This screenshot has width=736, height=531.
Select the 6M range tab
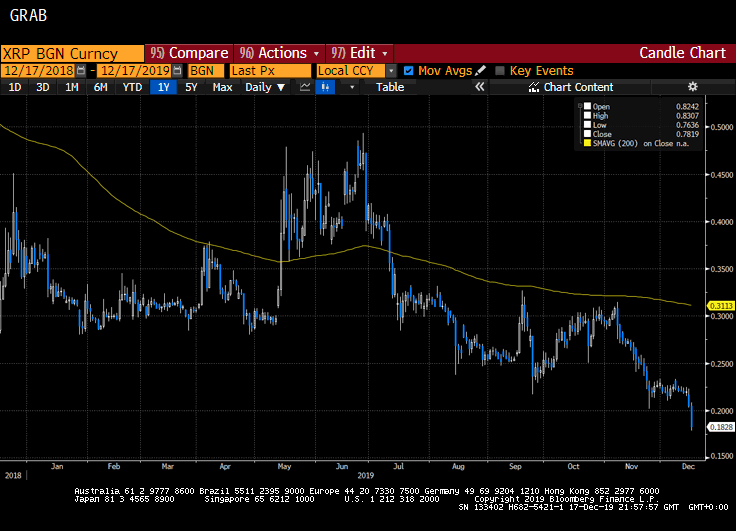coord(100,87)
